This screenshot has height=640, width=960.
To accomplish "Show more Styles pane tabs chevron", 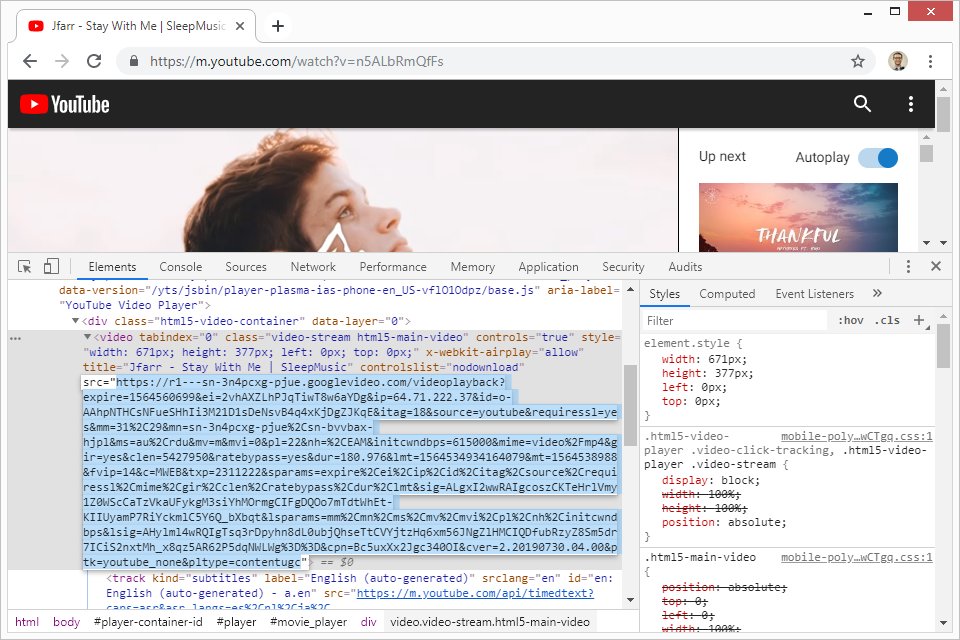I will click(877, 294).
